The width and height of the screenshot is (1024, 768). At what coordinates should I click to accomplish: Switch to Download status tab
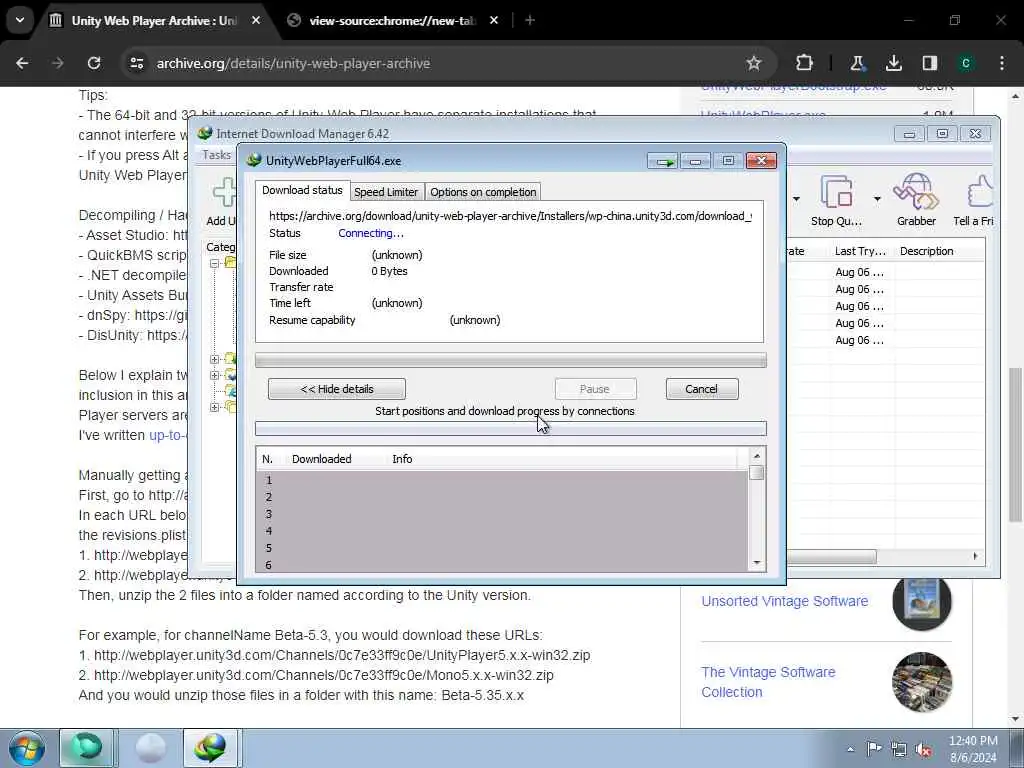pos(302,190)
